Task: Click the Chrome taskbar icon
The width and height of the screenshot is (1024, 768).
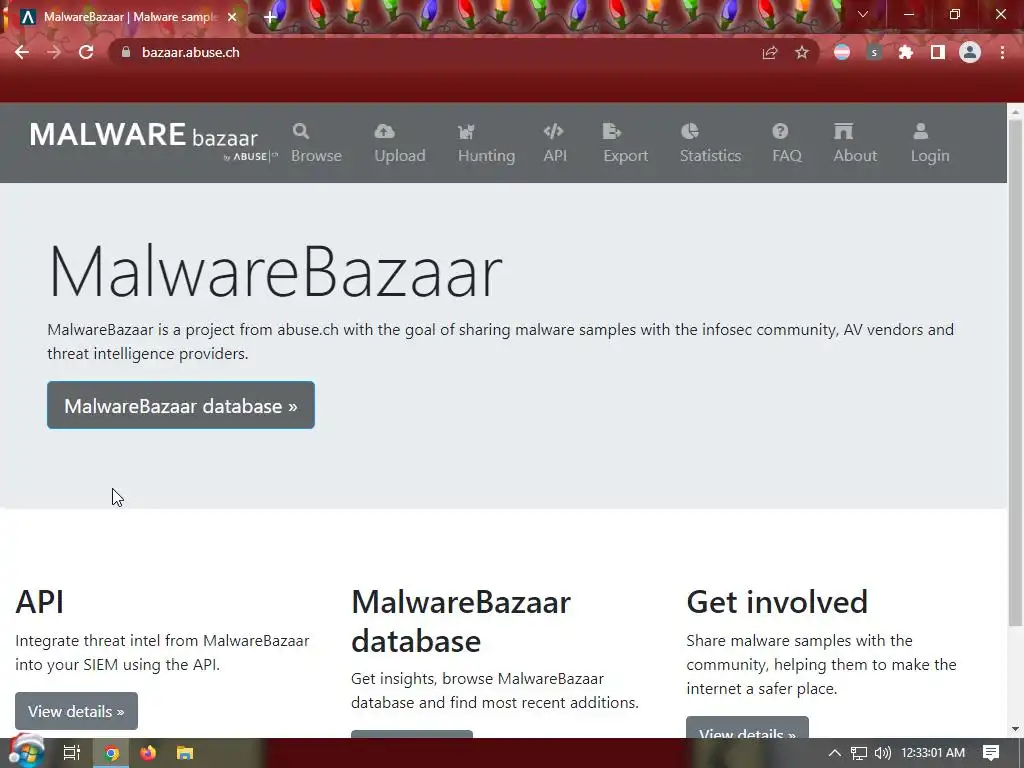Action: 112,753
